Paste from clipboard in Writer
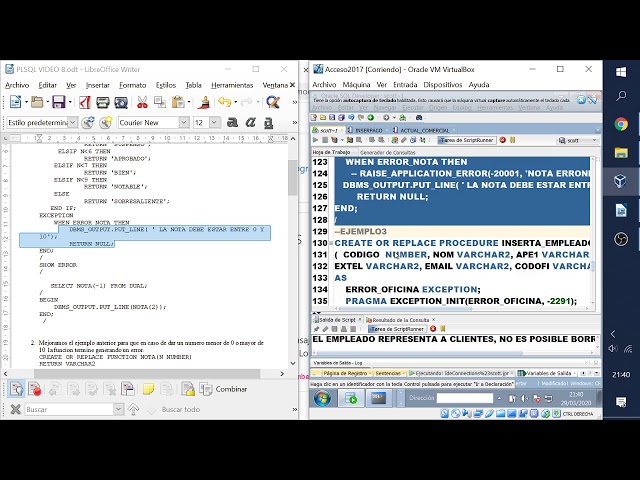 [178, 102]
